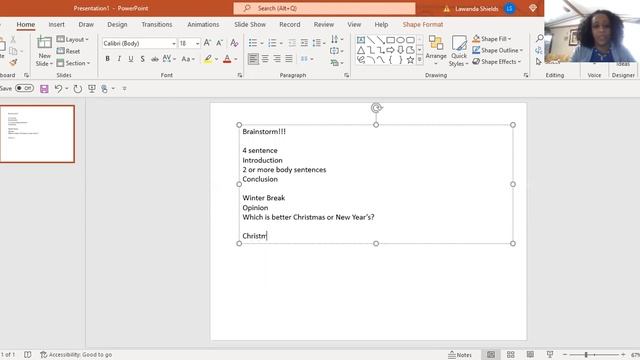The image size is (640, 360).
Task: Open Shape Fill options
Action: tap(492, 39)
